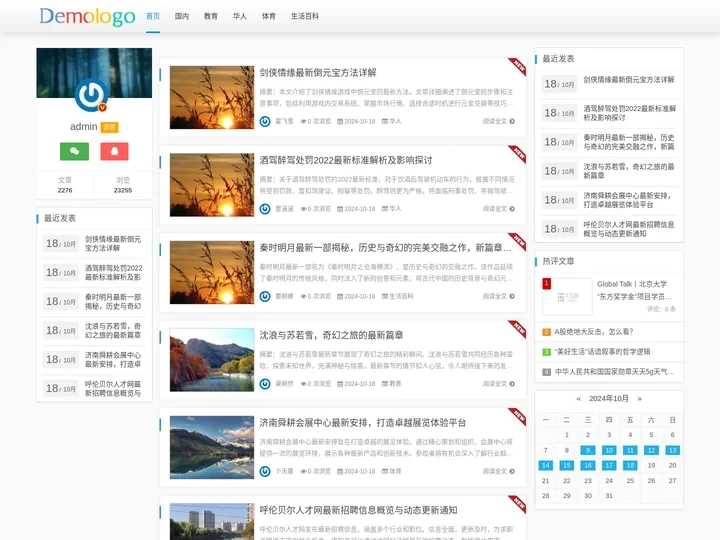Click the Demologo site logo

[87, 16]
